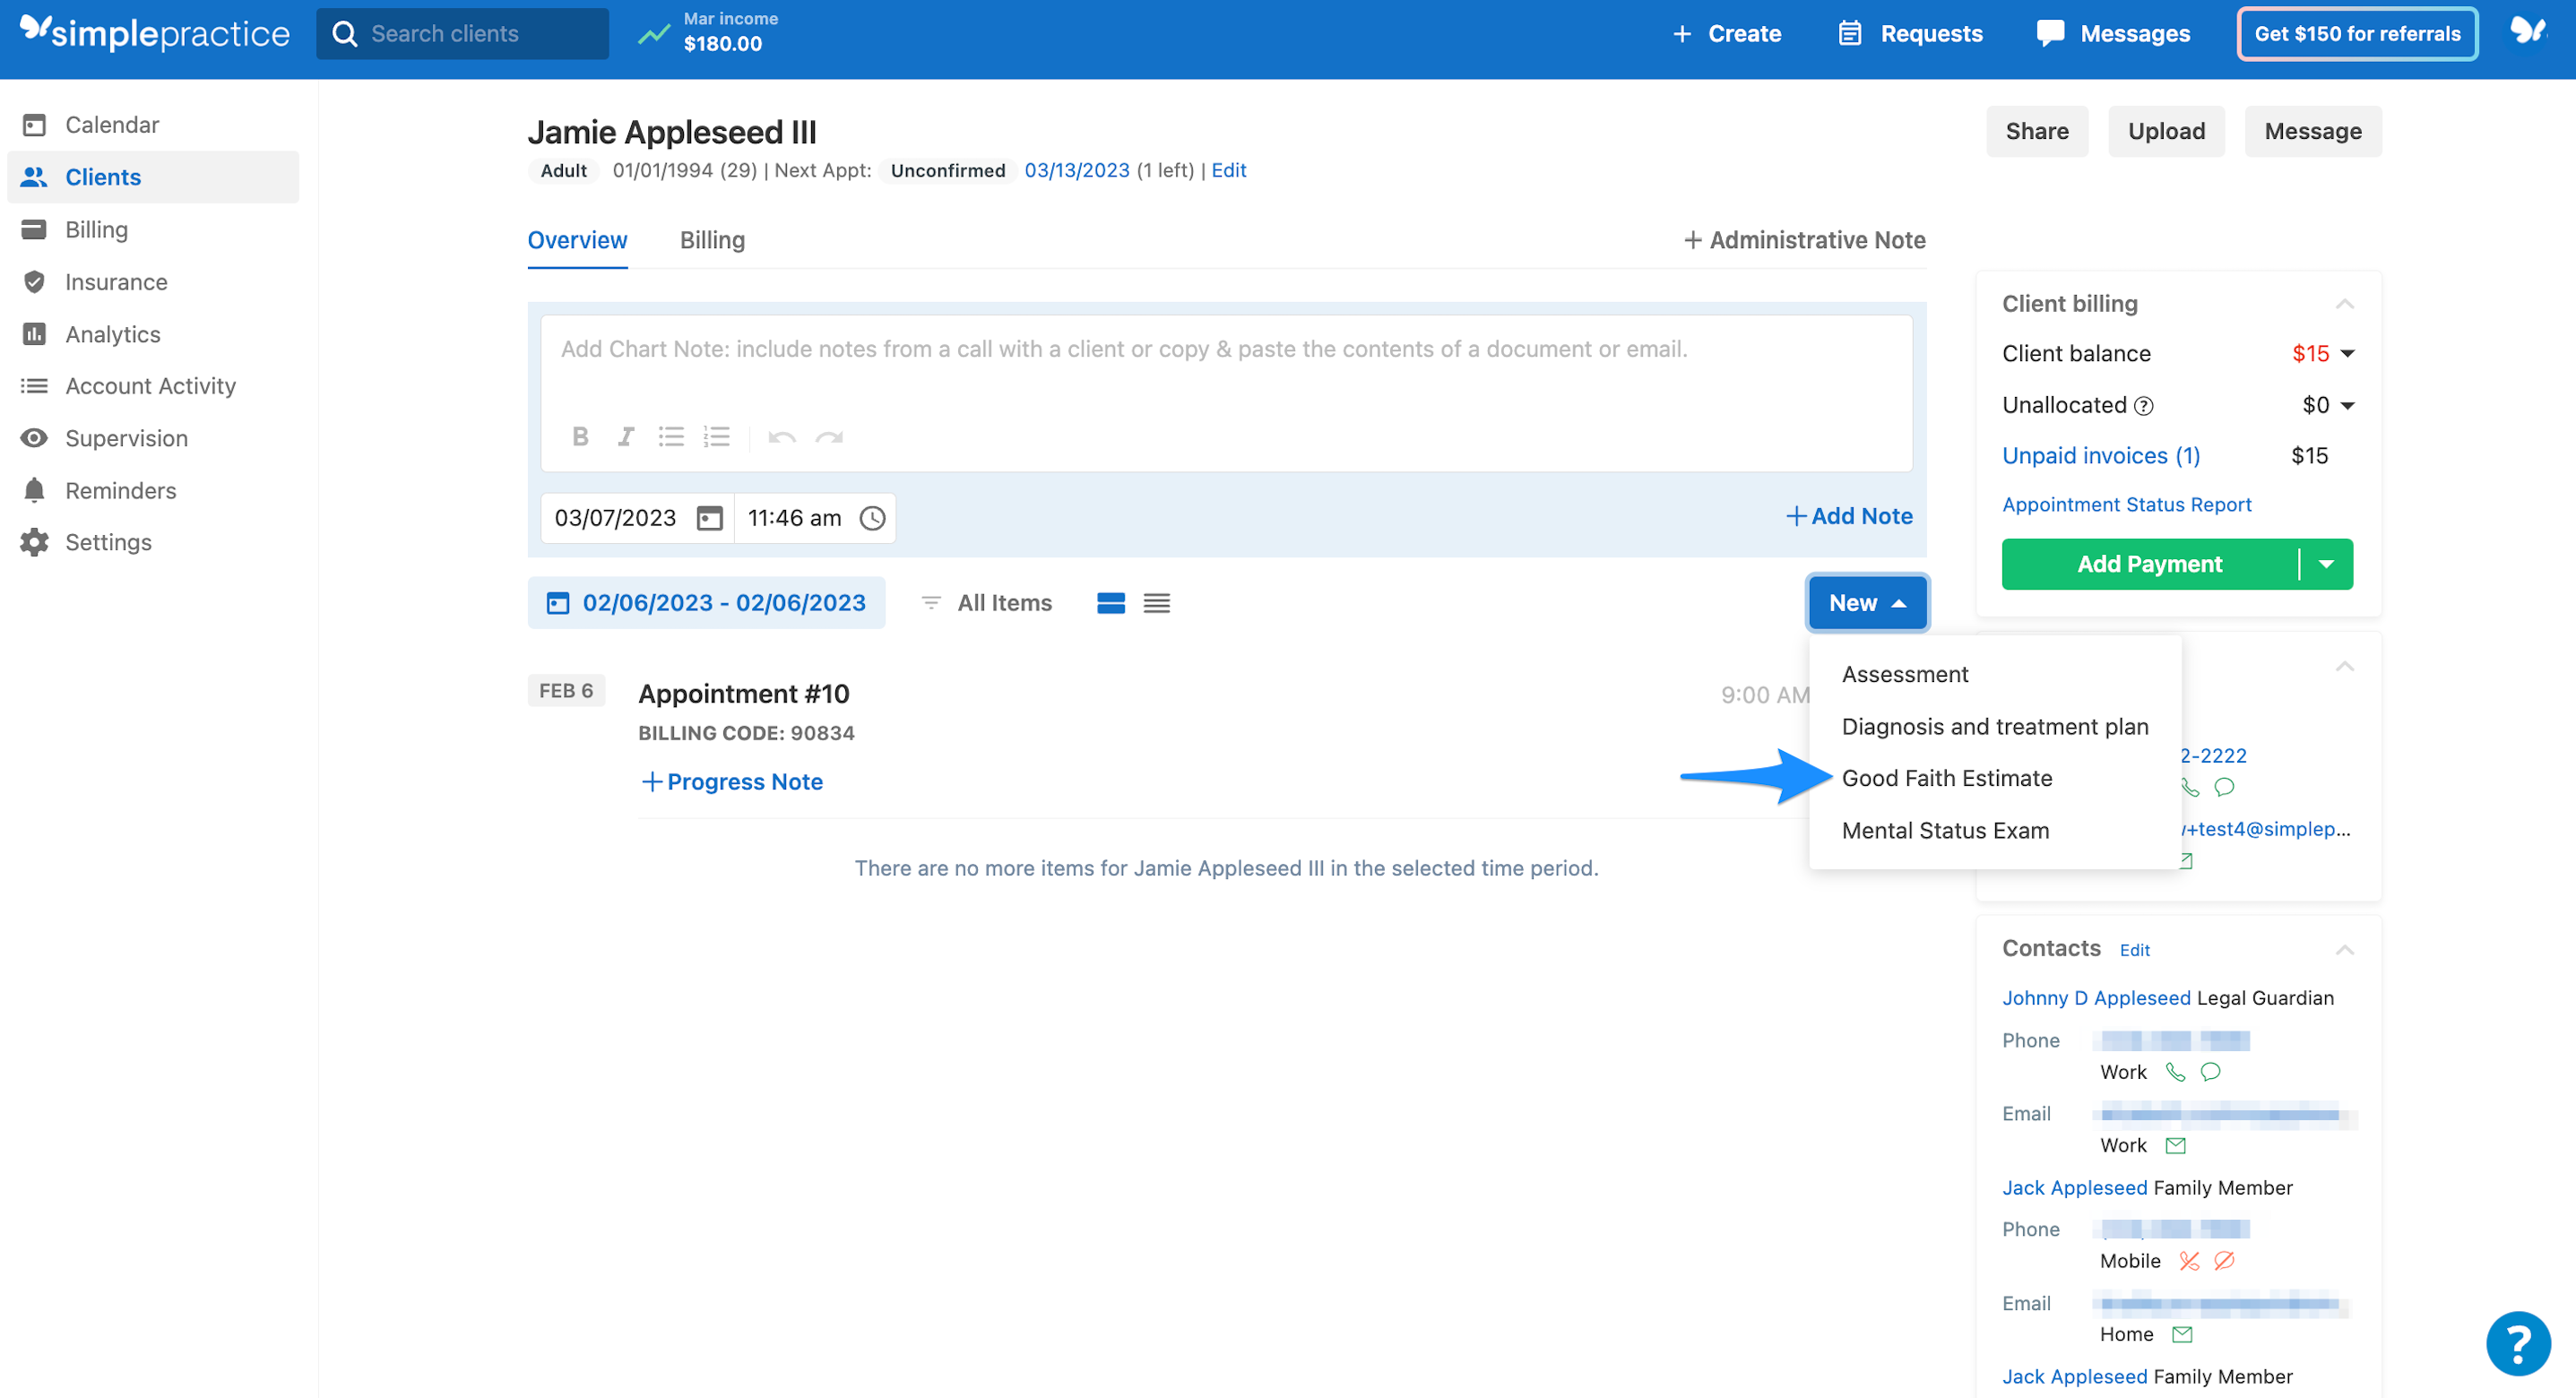Open the Add Payment dropdown arrow
The height and width of the screenshot is (1398, 2576).
2327,563
